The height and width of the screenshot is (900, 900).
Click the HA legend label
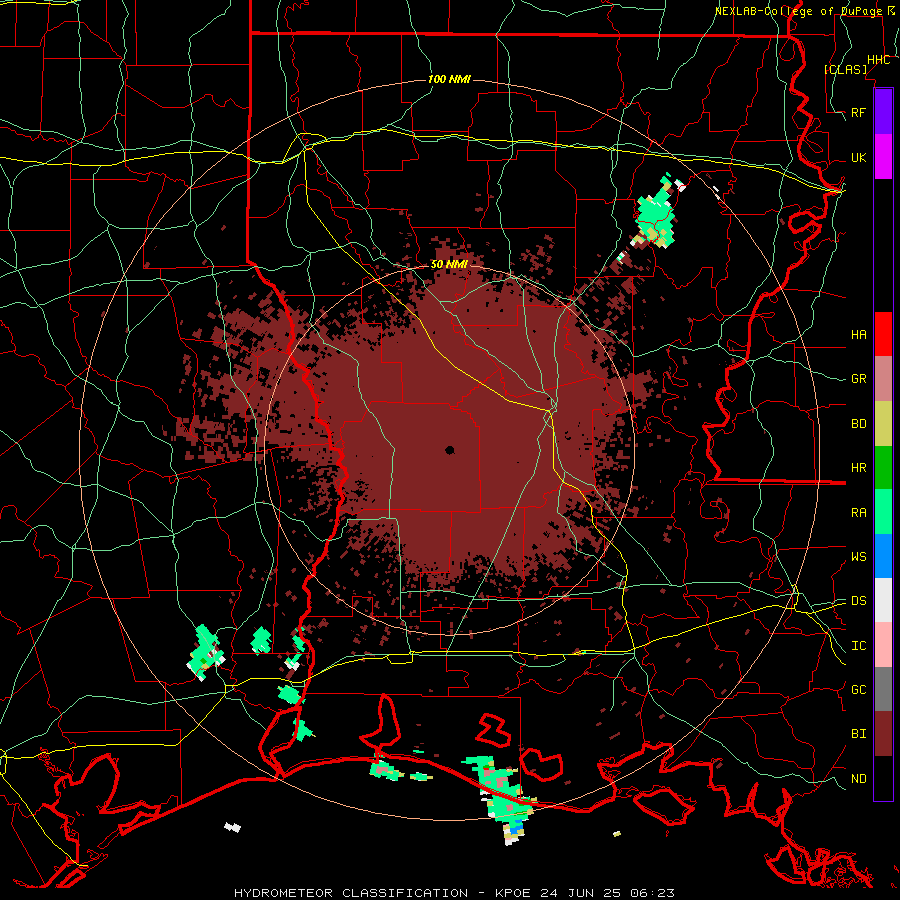click(x=858, y=335)
